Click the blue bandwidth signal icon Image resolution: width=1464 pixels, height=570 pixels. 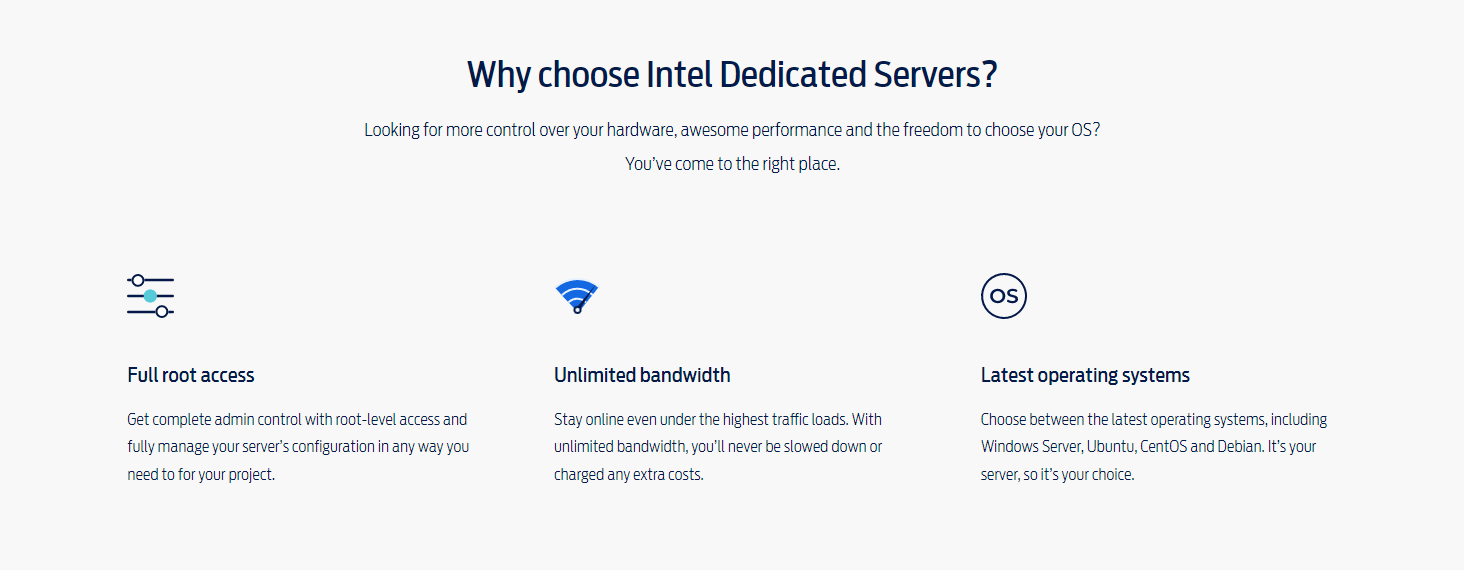pyautogui.click(x=577, y=296)
